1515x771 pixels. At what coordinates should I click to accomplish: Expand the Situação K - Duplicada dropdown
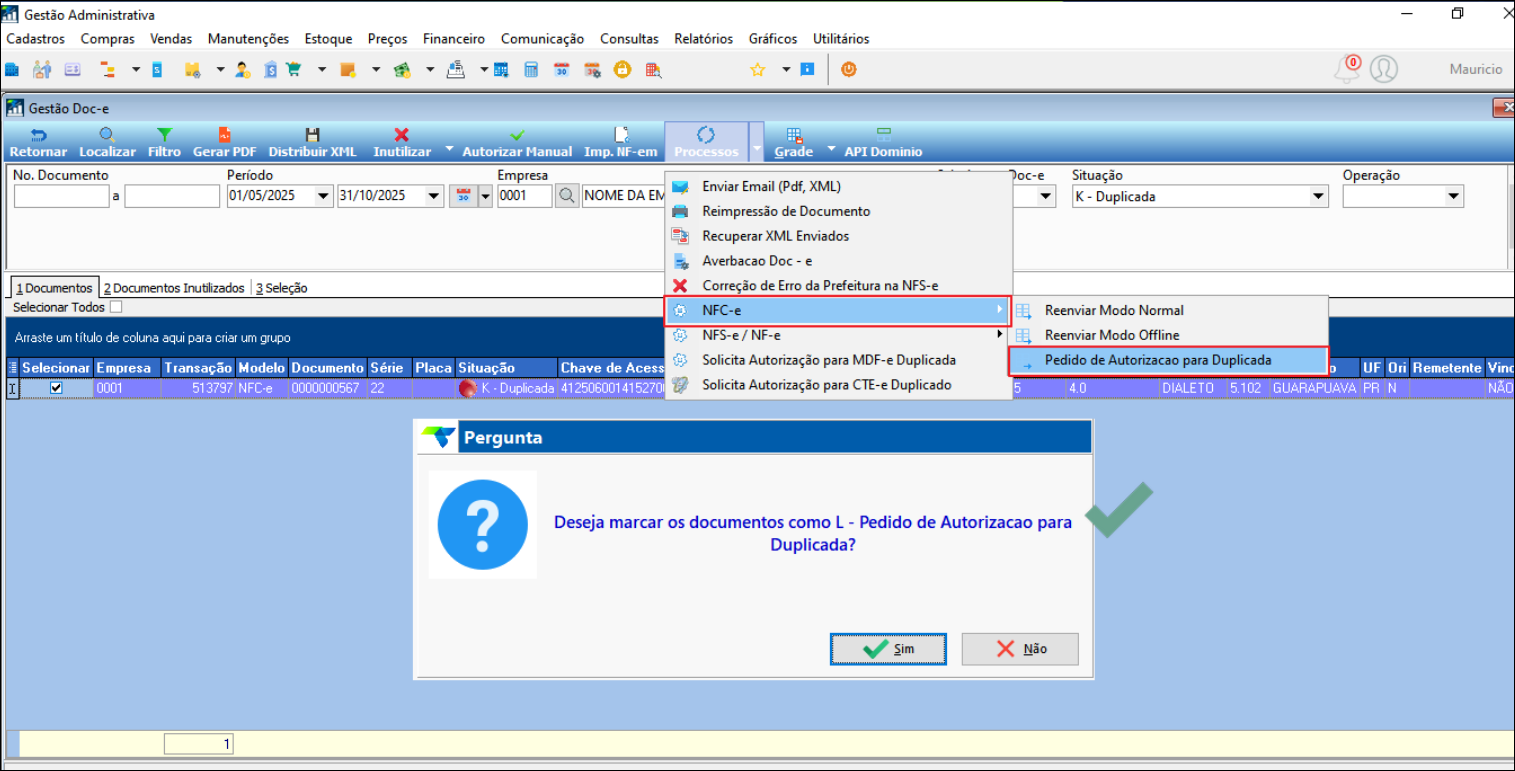click(x=1318, y=197)
